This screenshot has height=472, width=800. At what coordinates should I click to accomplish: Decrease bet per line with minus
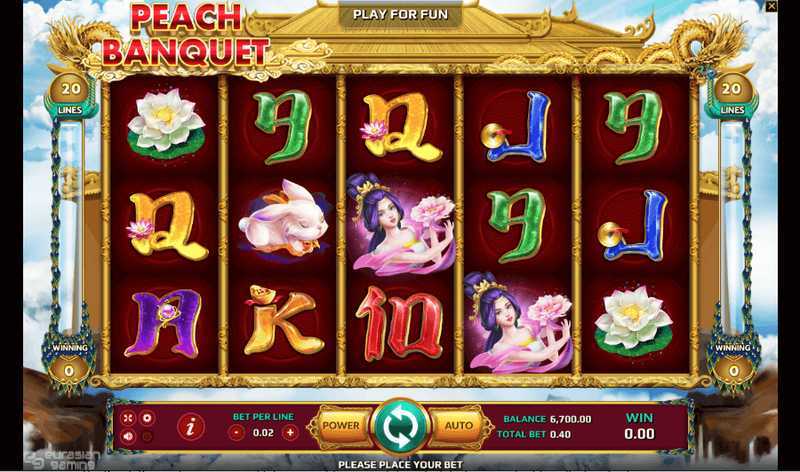(x=236, y=433)
